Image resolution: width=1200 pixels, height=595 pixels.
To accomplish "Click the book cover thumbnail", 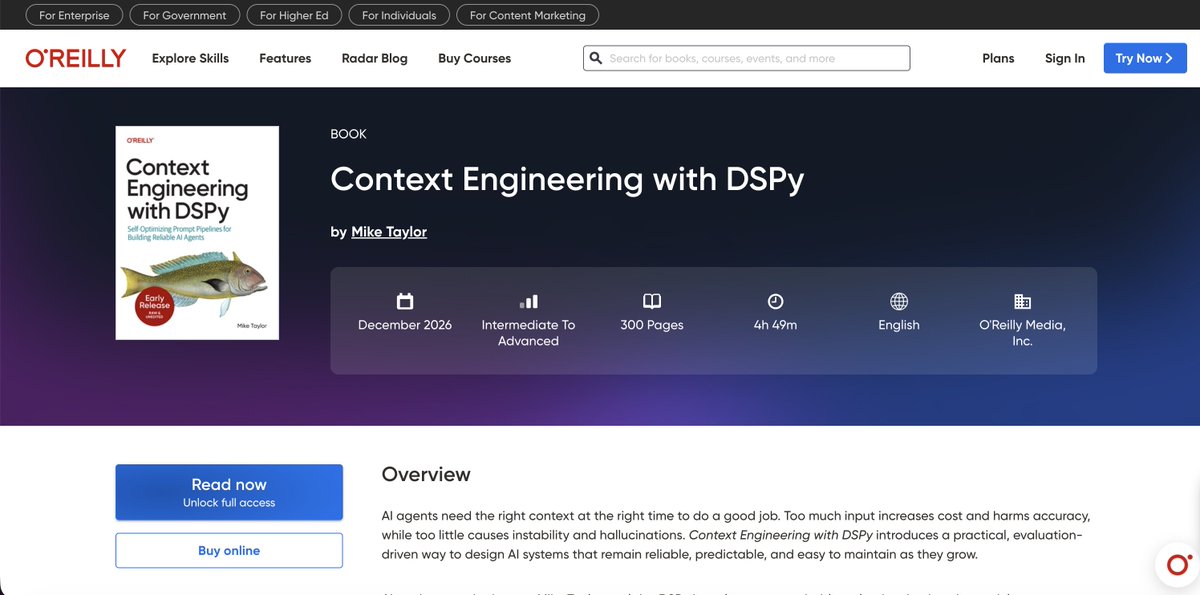I will 197,232.
